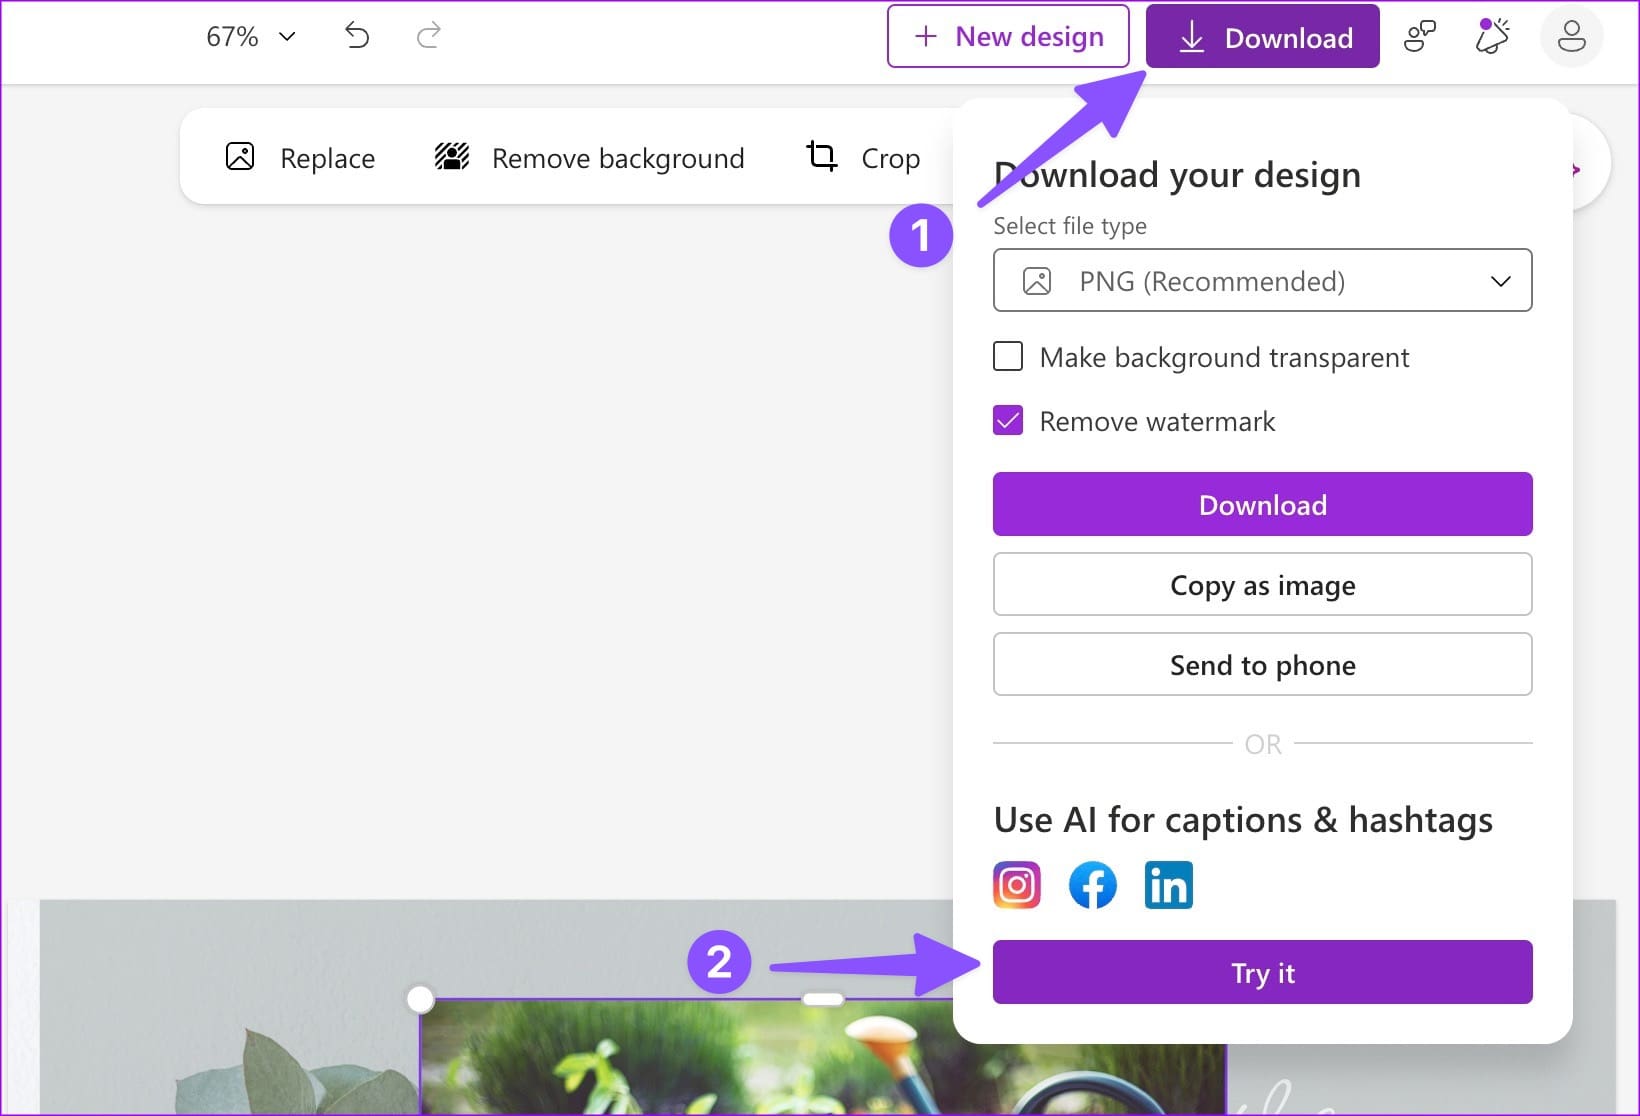Click the Download your design heading
The height and width of the screenshot is (1116, 1640).
(x=1177, y=175)
